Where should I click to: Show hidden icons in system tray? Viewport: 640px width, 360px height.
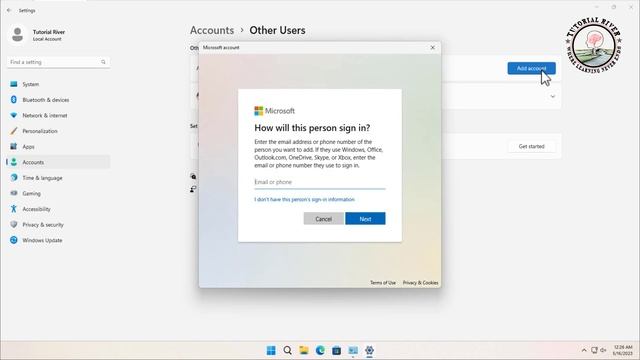coord(584,350)
